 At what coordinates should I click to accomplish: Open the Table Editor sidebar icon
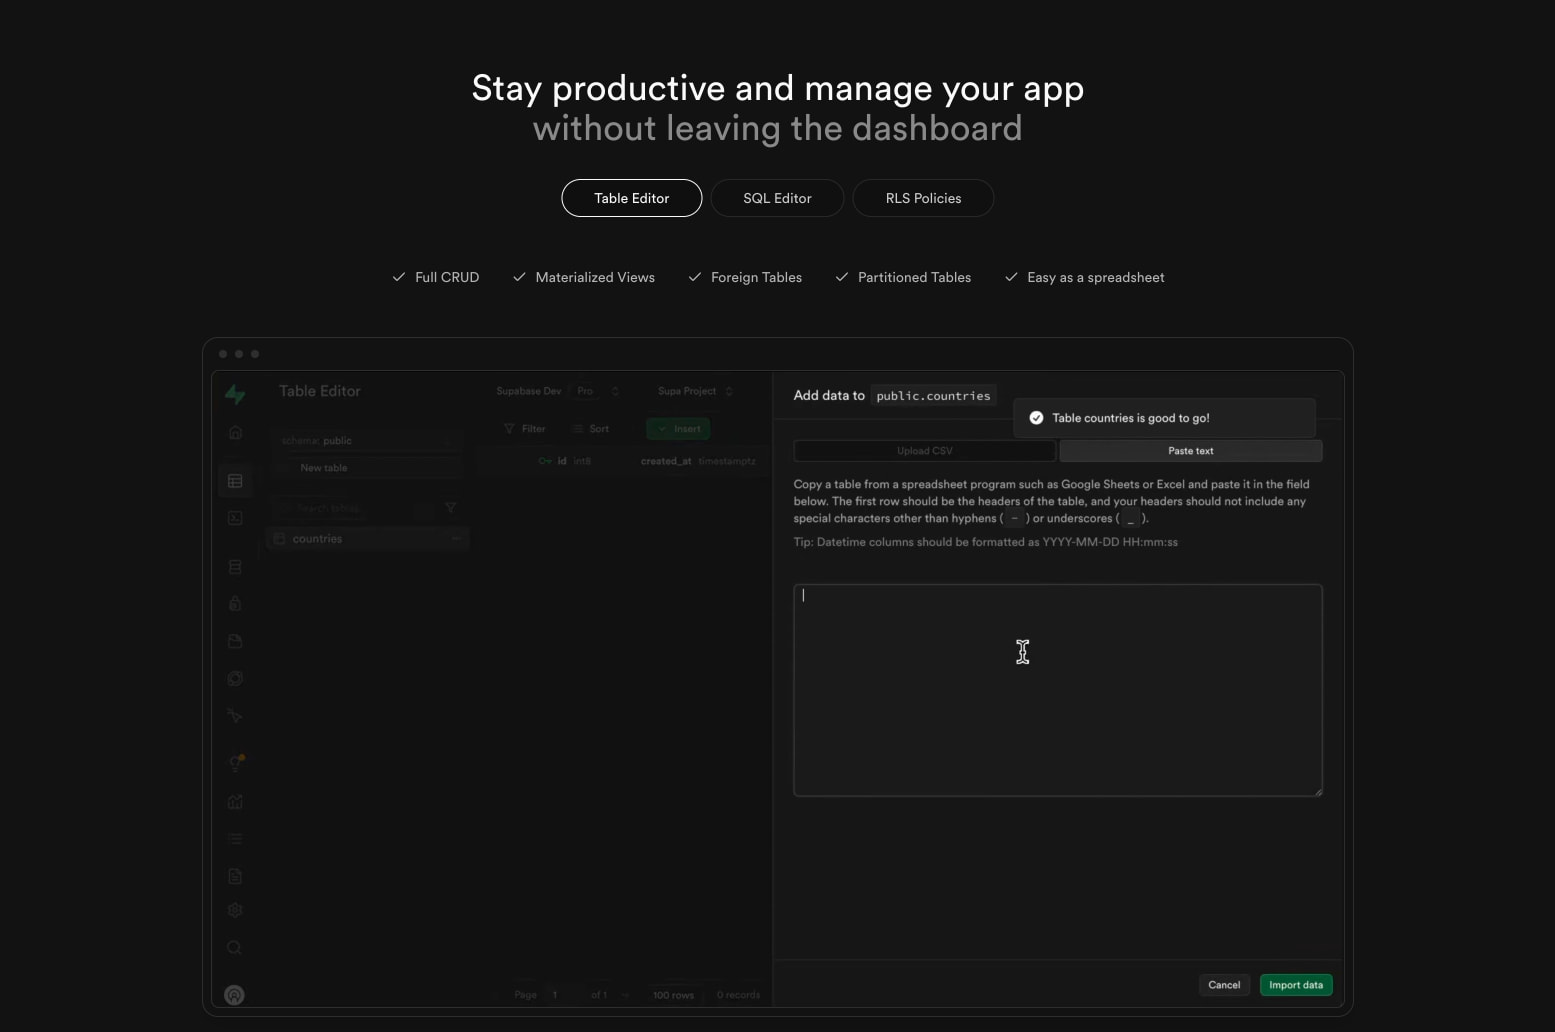(x=235, y=481)
